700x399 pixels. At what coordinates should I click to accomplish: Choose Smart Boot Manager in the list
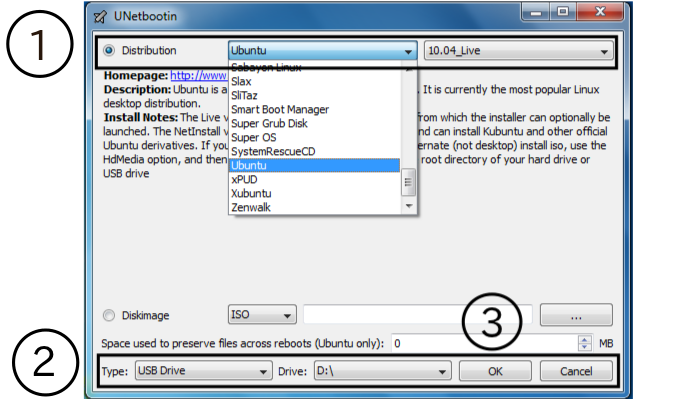pyautogui.click(x=280, y=110)
